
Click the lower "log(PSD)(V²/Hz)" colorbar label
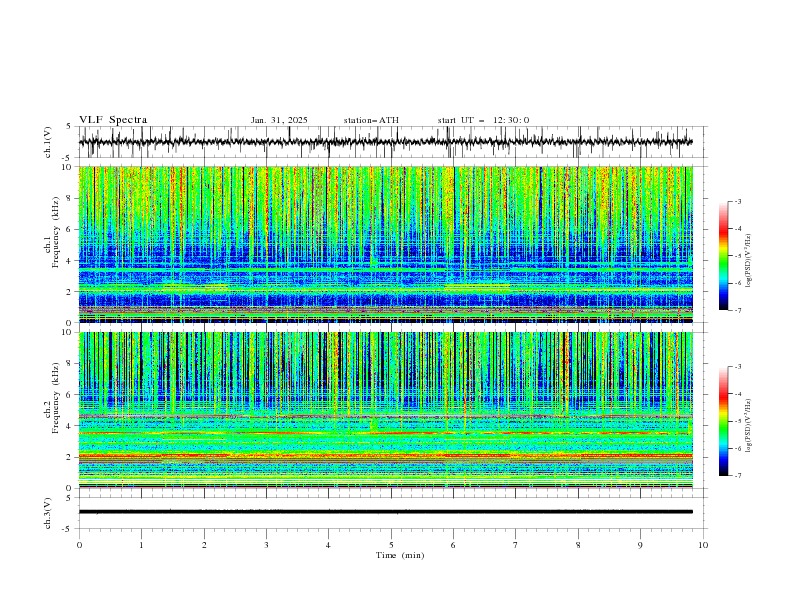coord(748,426)
